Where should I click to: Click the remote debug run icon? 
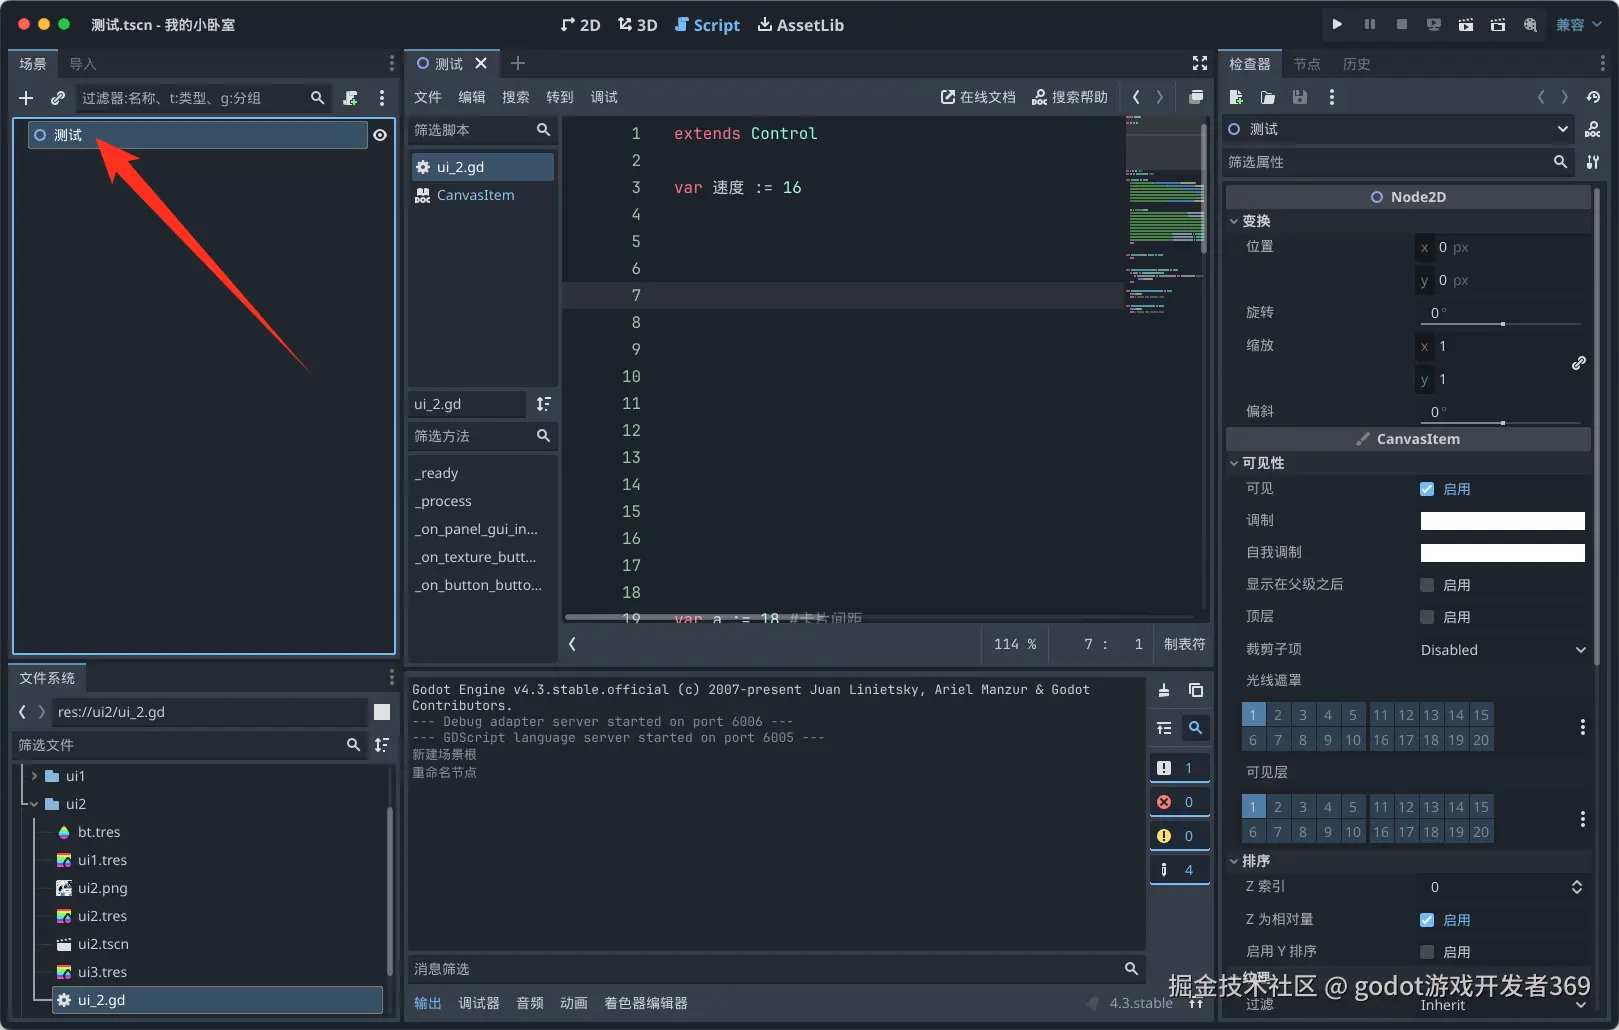(x=1434, y=24)
